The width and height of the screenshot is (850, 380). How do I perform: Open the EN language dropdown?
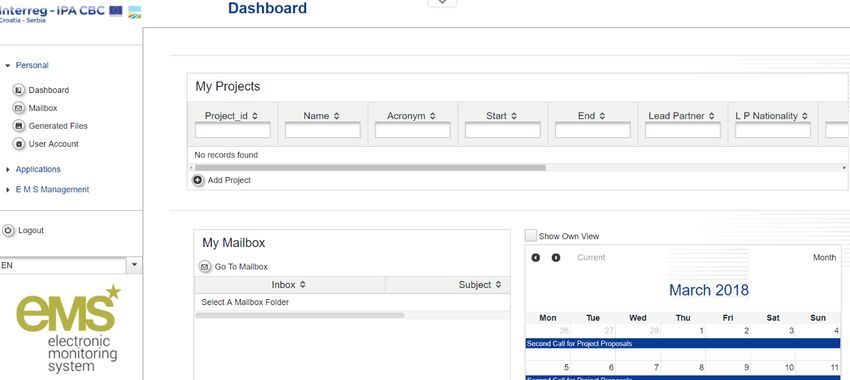(x=134, y=265)
